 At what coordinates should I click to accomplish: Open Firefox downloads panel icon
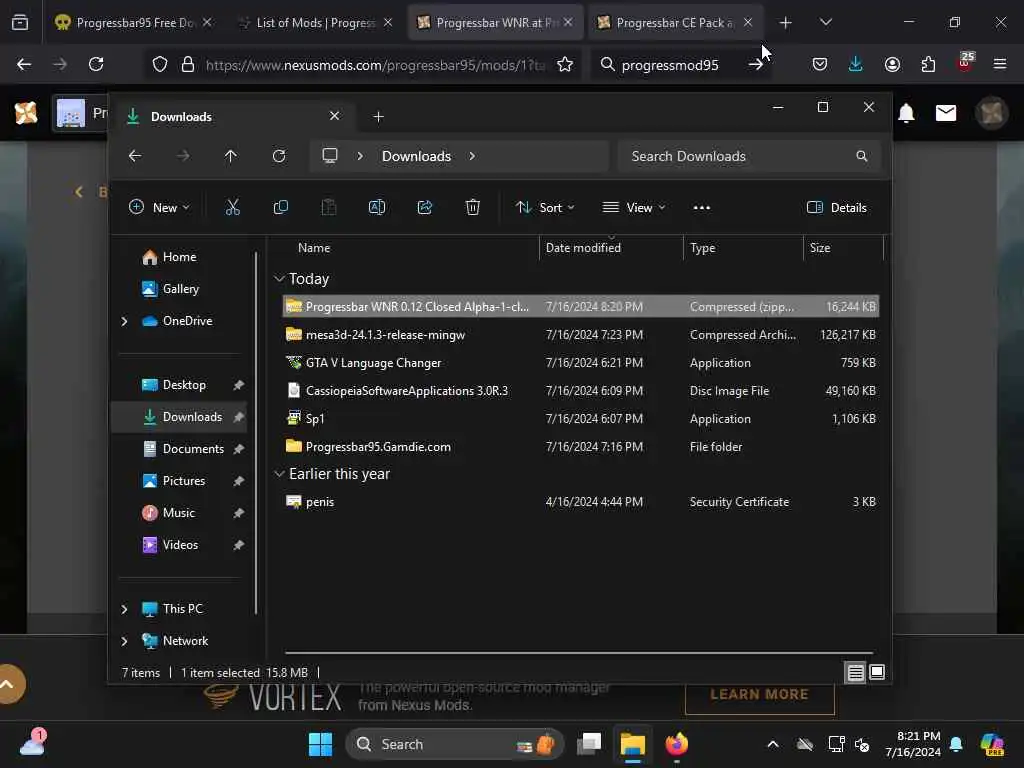coord(856,64)
